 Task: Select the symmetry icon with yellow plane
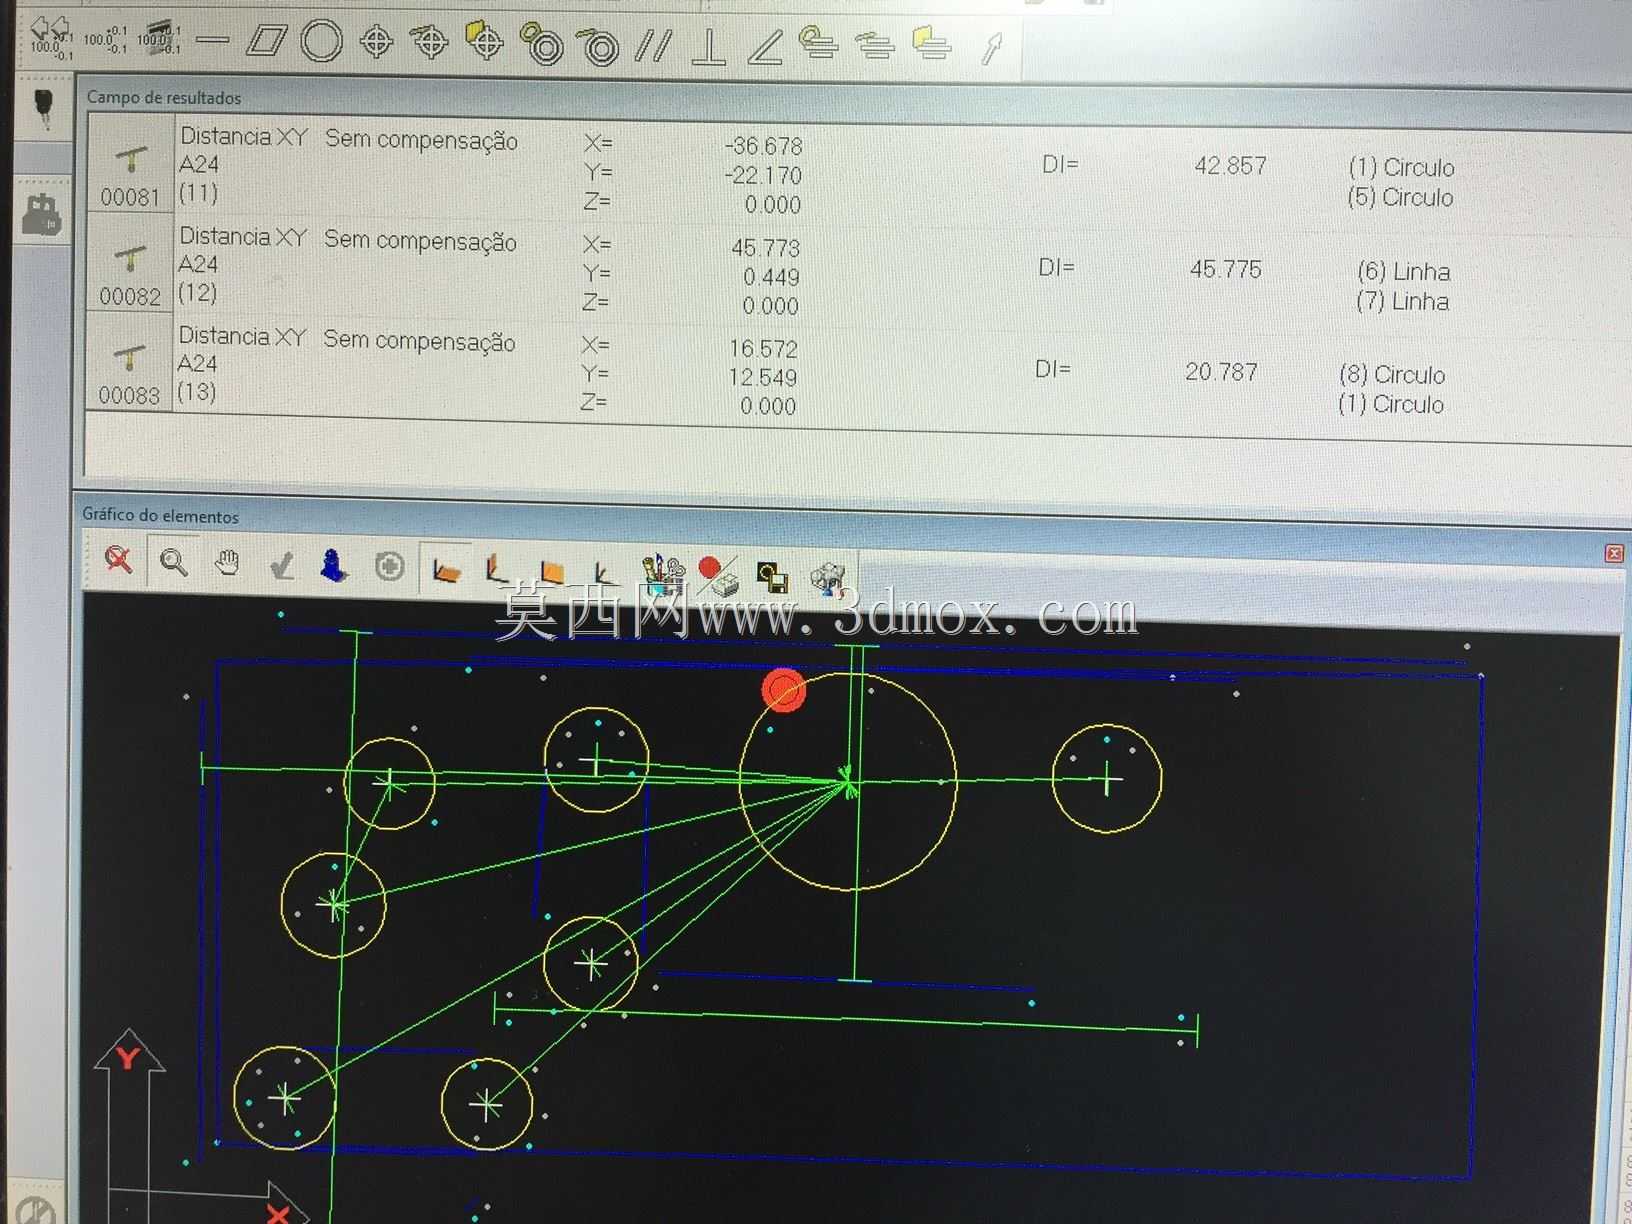point(931,43)
